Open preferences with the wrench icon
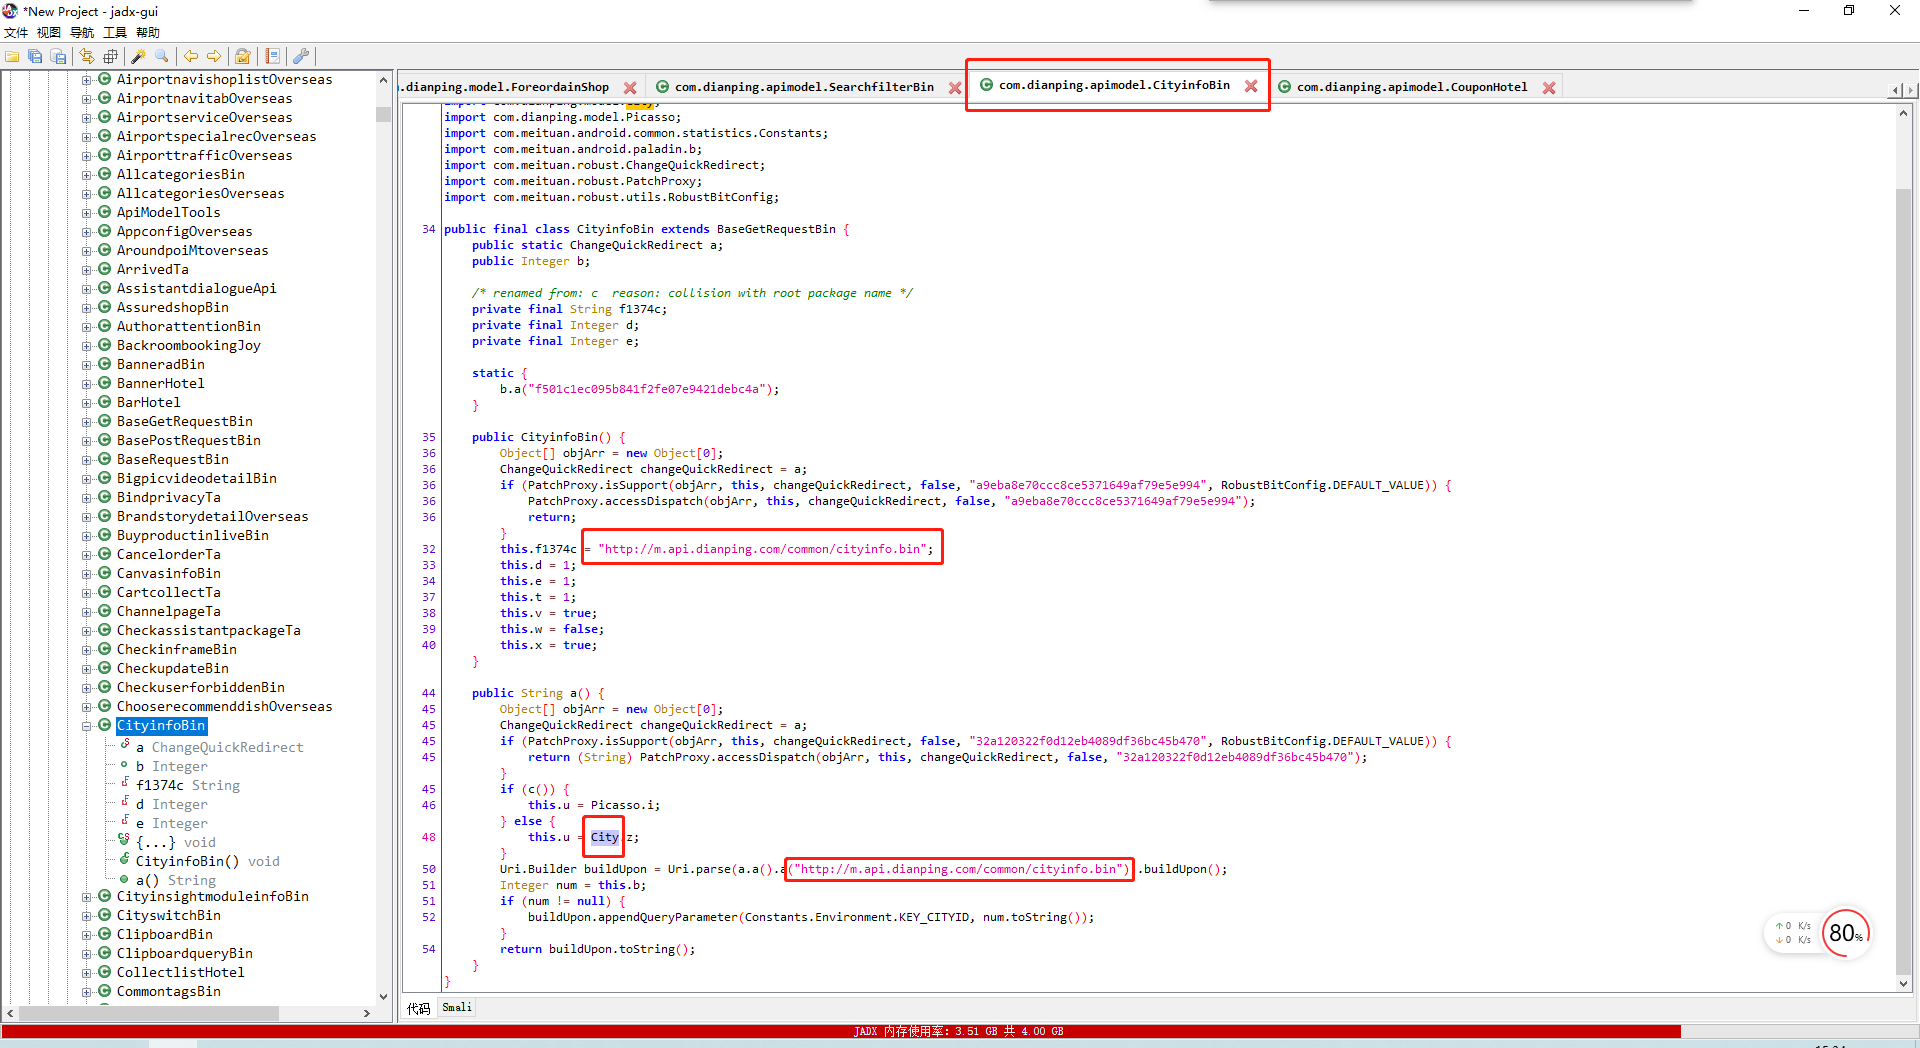 (x=301, y=57)
